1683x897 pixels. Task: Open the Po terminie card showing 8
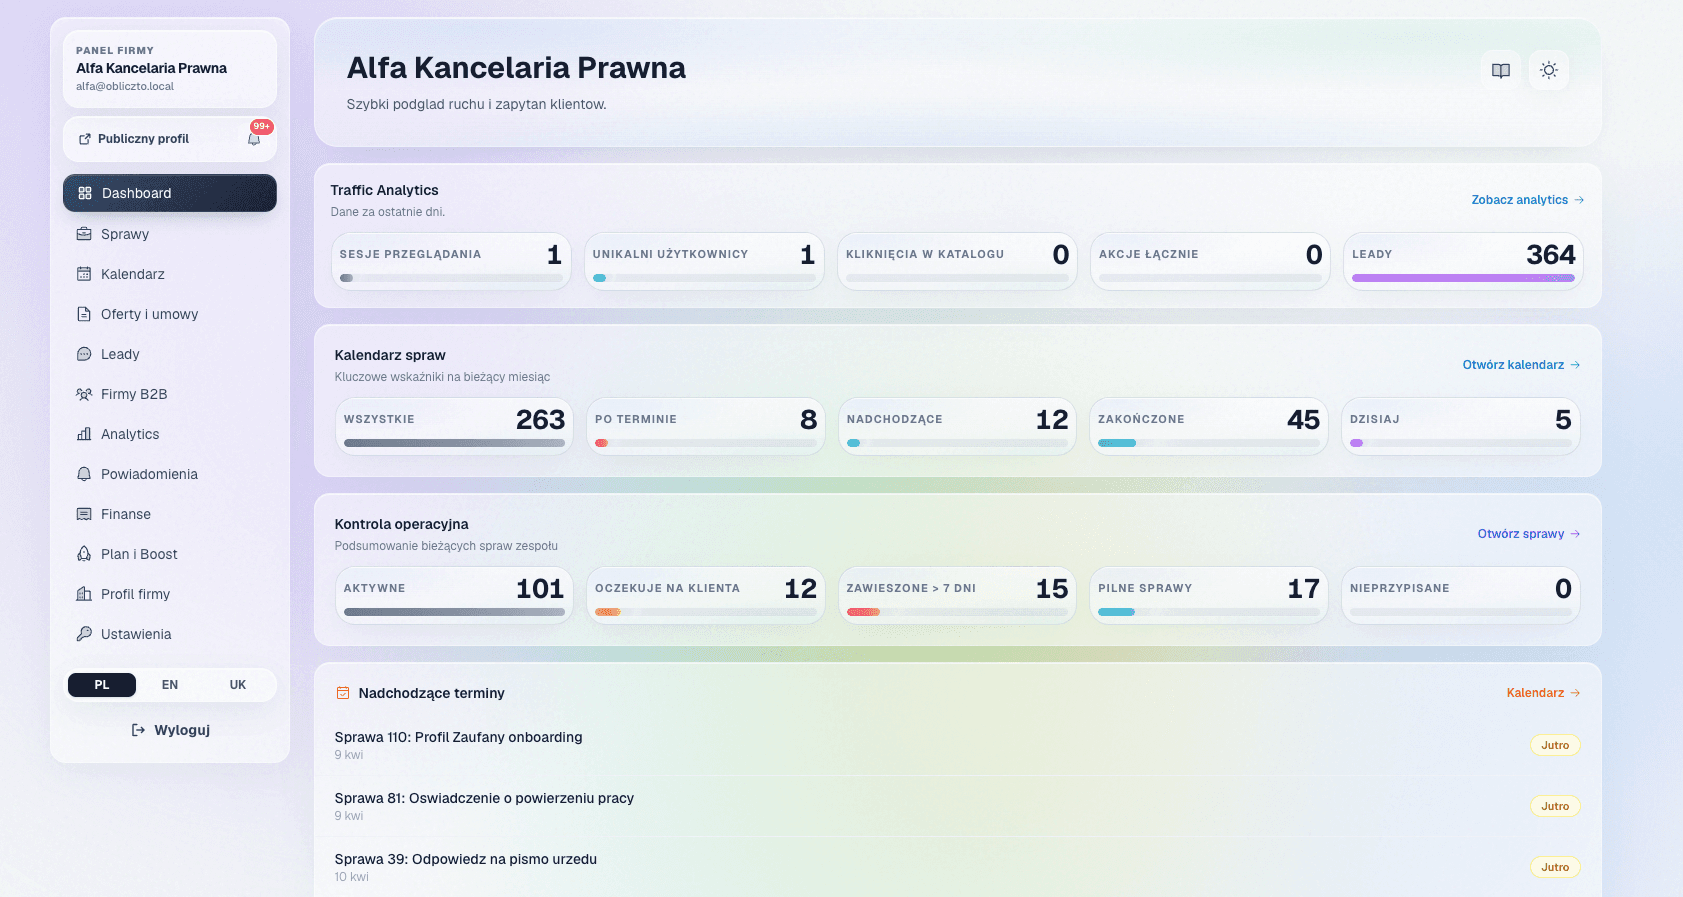pyautogui.click(x=706, y=427)
